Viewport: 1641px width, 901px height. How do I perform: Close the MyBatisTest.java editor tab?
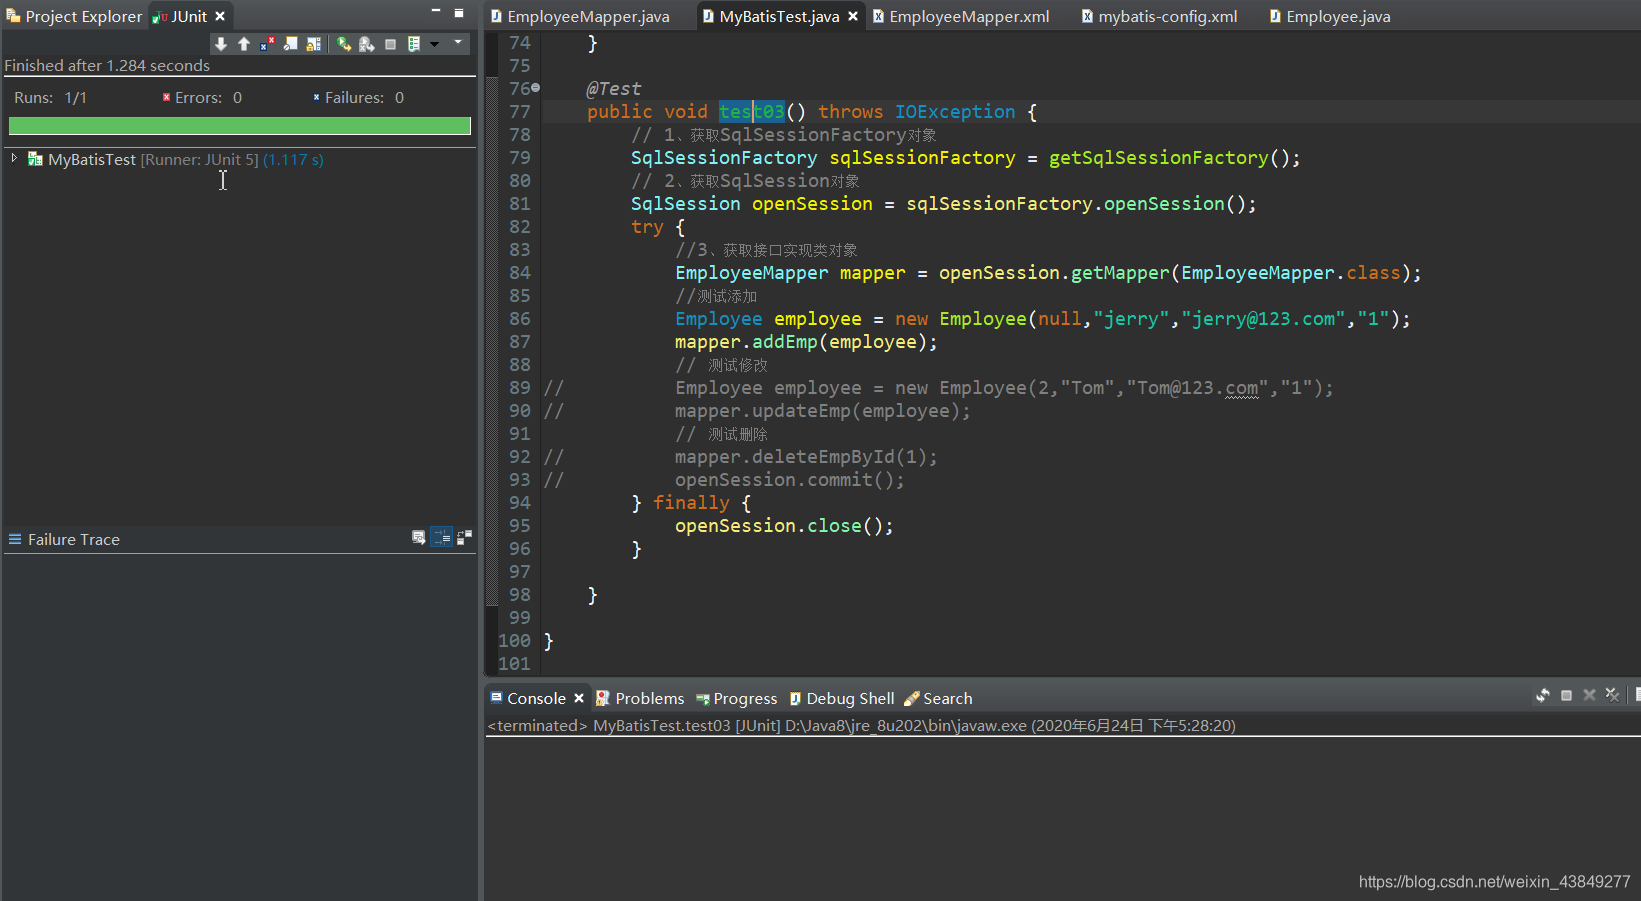pyautogui.click(x=853, y=16)
